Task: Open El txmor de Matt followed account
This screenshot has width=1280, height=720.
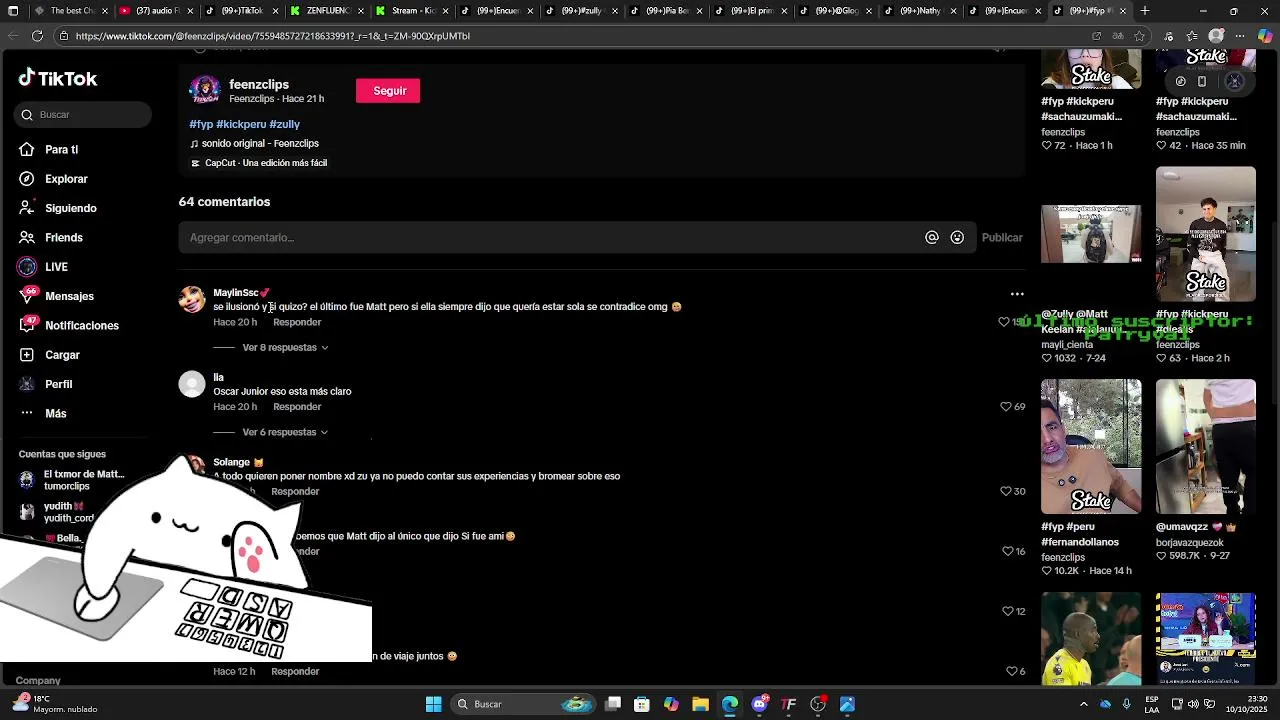Action: coord(73,480)
